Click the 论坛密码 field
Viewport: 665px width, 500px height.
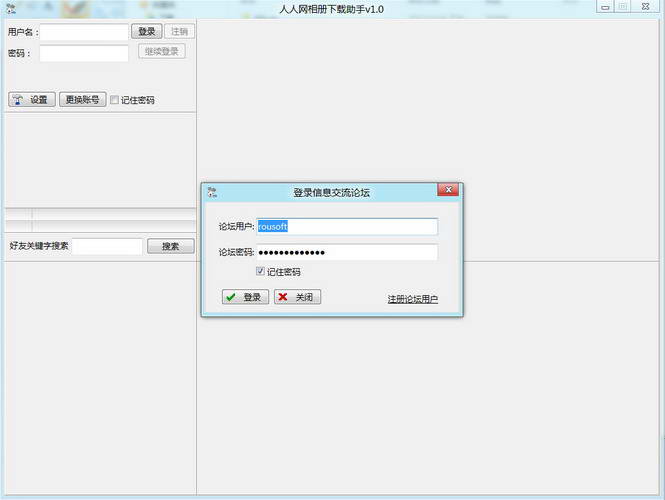(347, 252)
